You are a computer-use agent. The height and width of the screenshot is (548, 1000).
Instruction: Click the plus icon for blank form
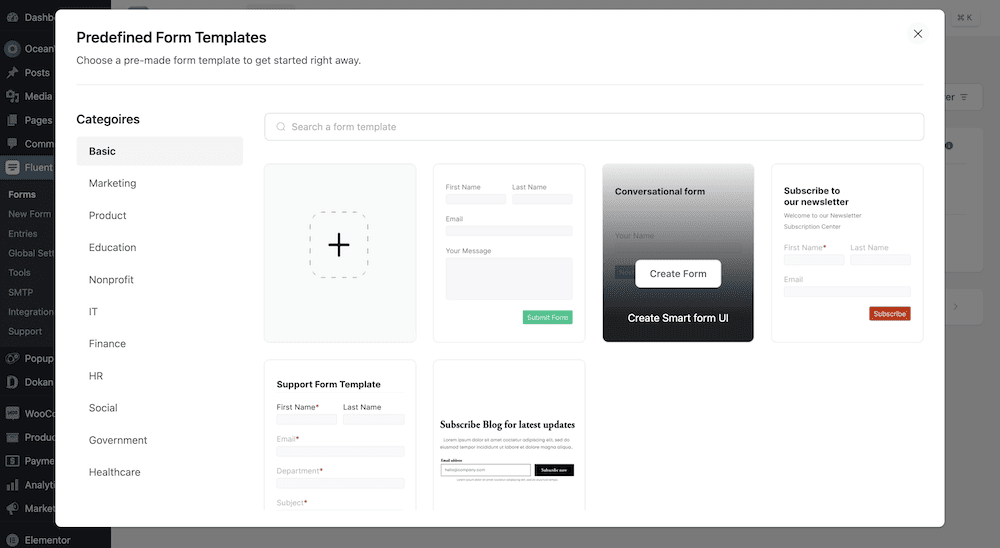point(339,245)
